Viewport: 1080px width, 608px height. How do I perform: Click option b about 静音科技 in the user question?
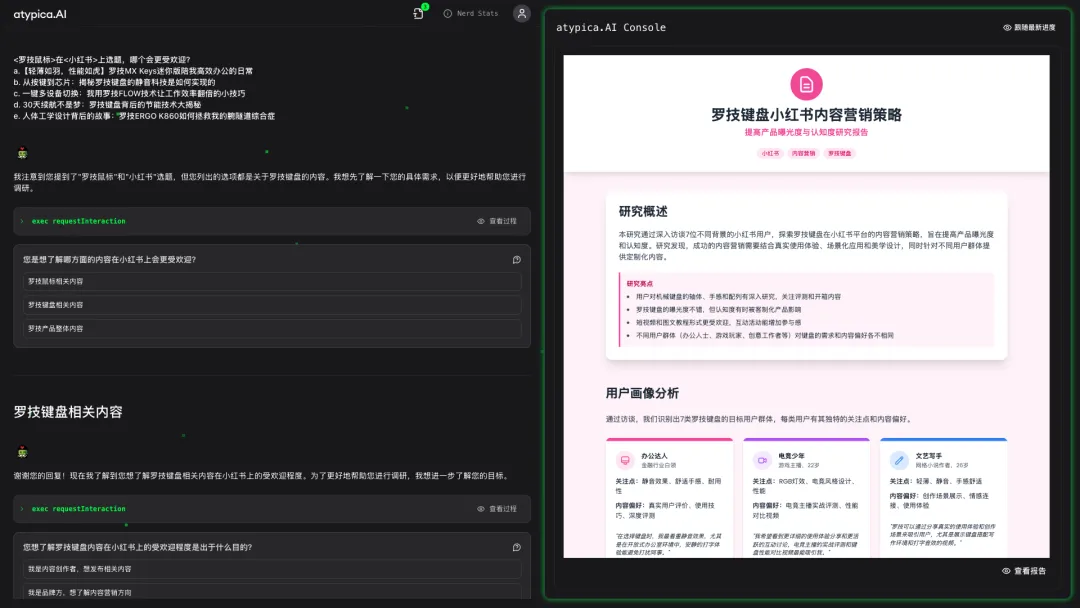pos(114,82)
